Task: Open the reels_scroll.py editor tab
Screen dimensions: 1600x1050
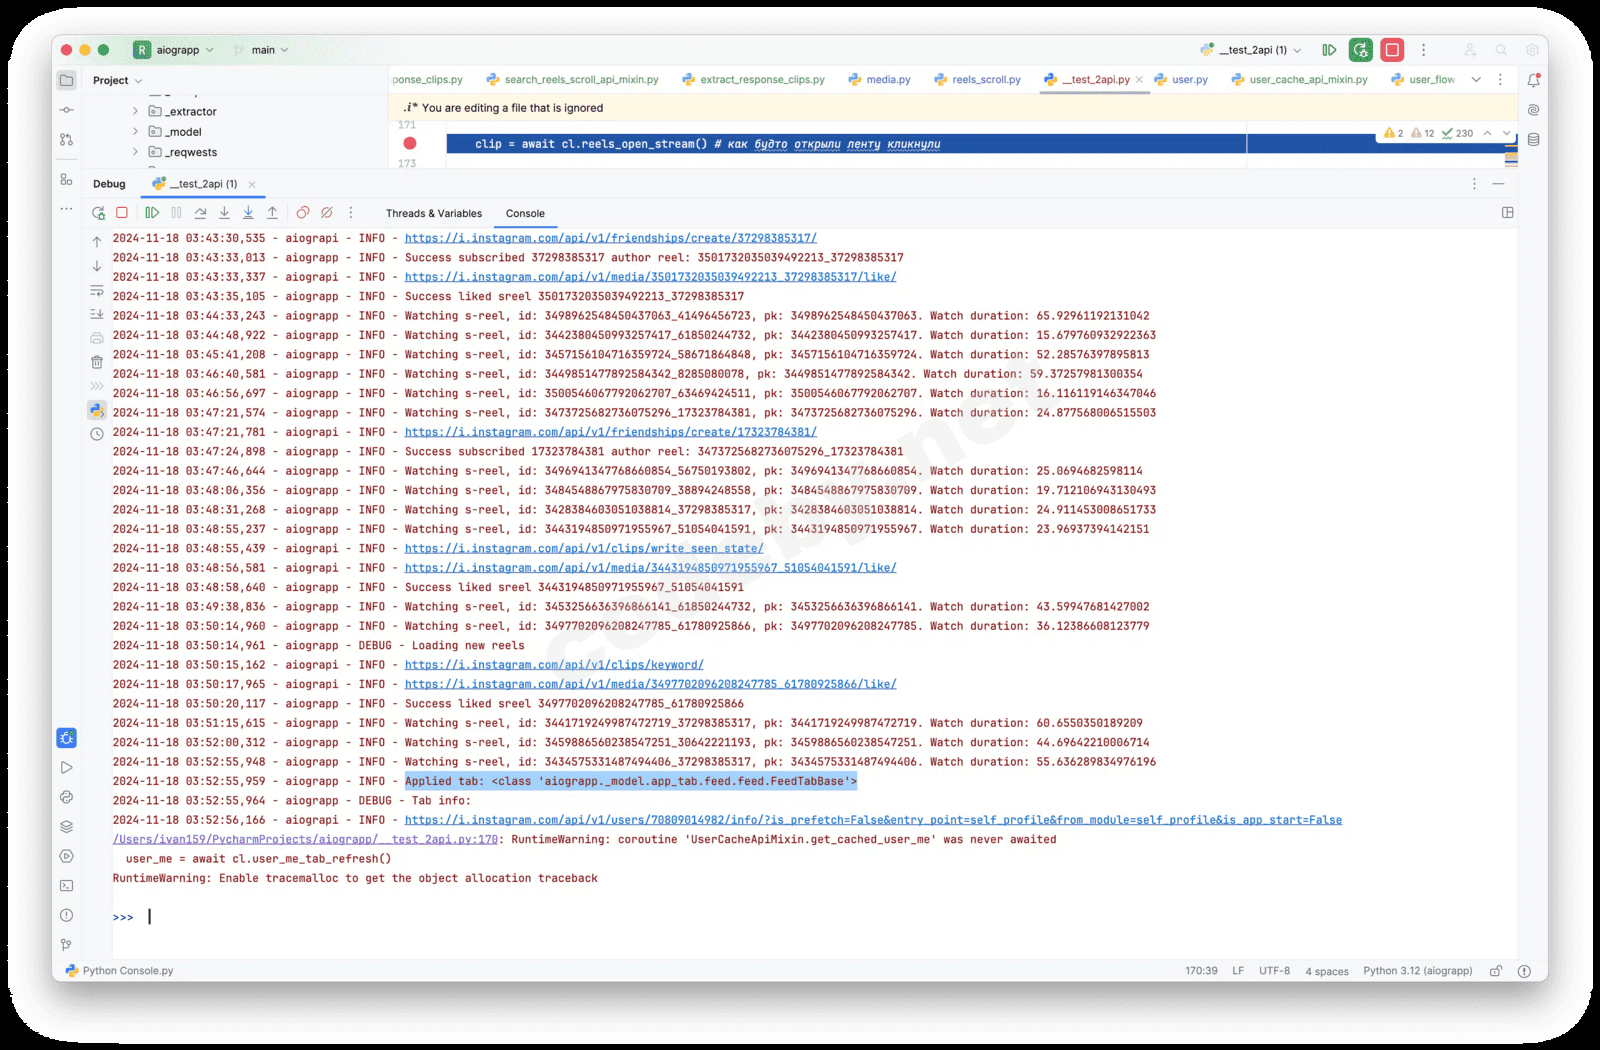Action: (x=978, y=80)
